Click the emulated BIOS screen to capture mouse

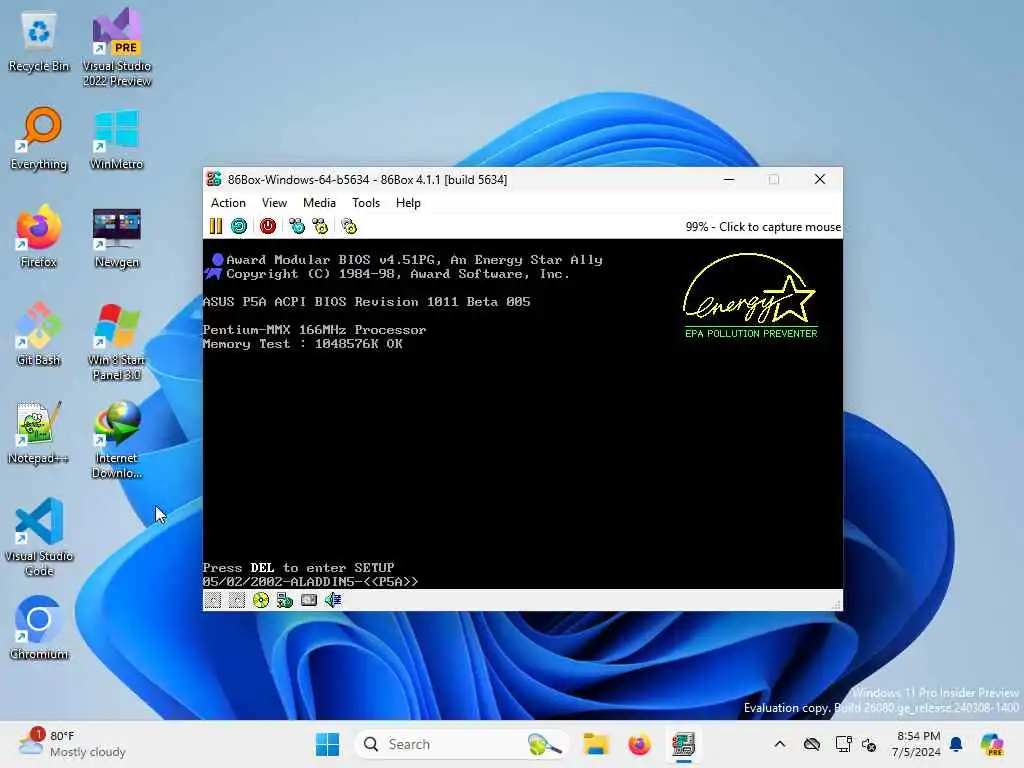point(522,414)
